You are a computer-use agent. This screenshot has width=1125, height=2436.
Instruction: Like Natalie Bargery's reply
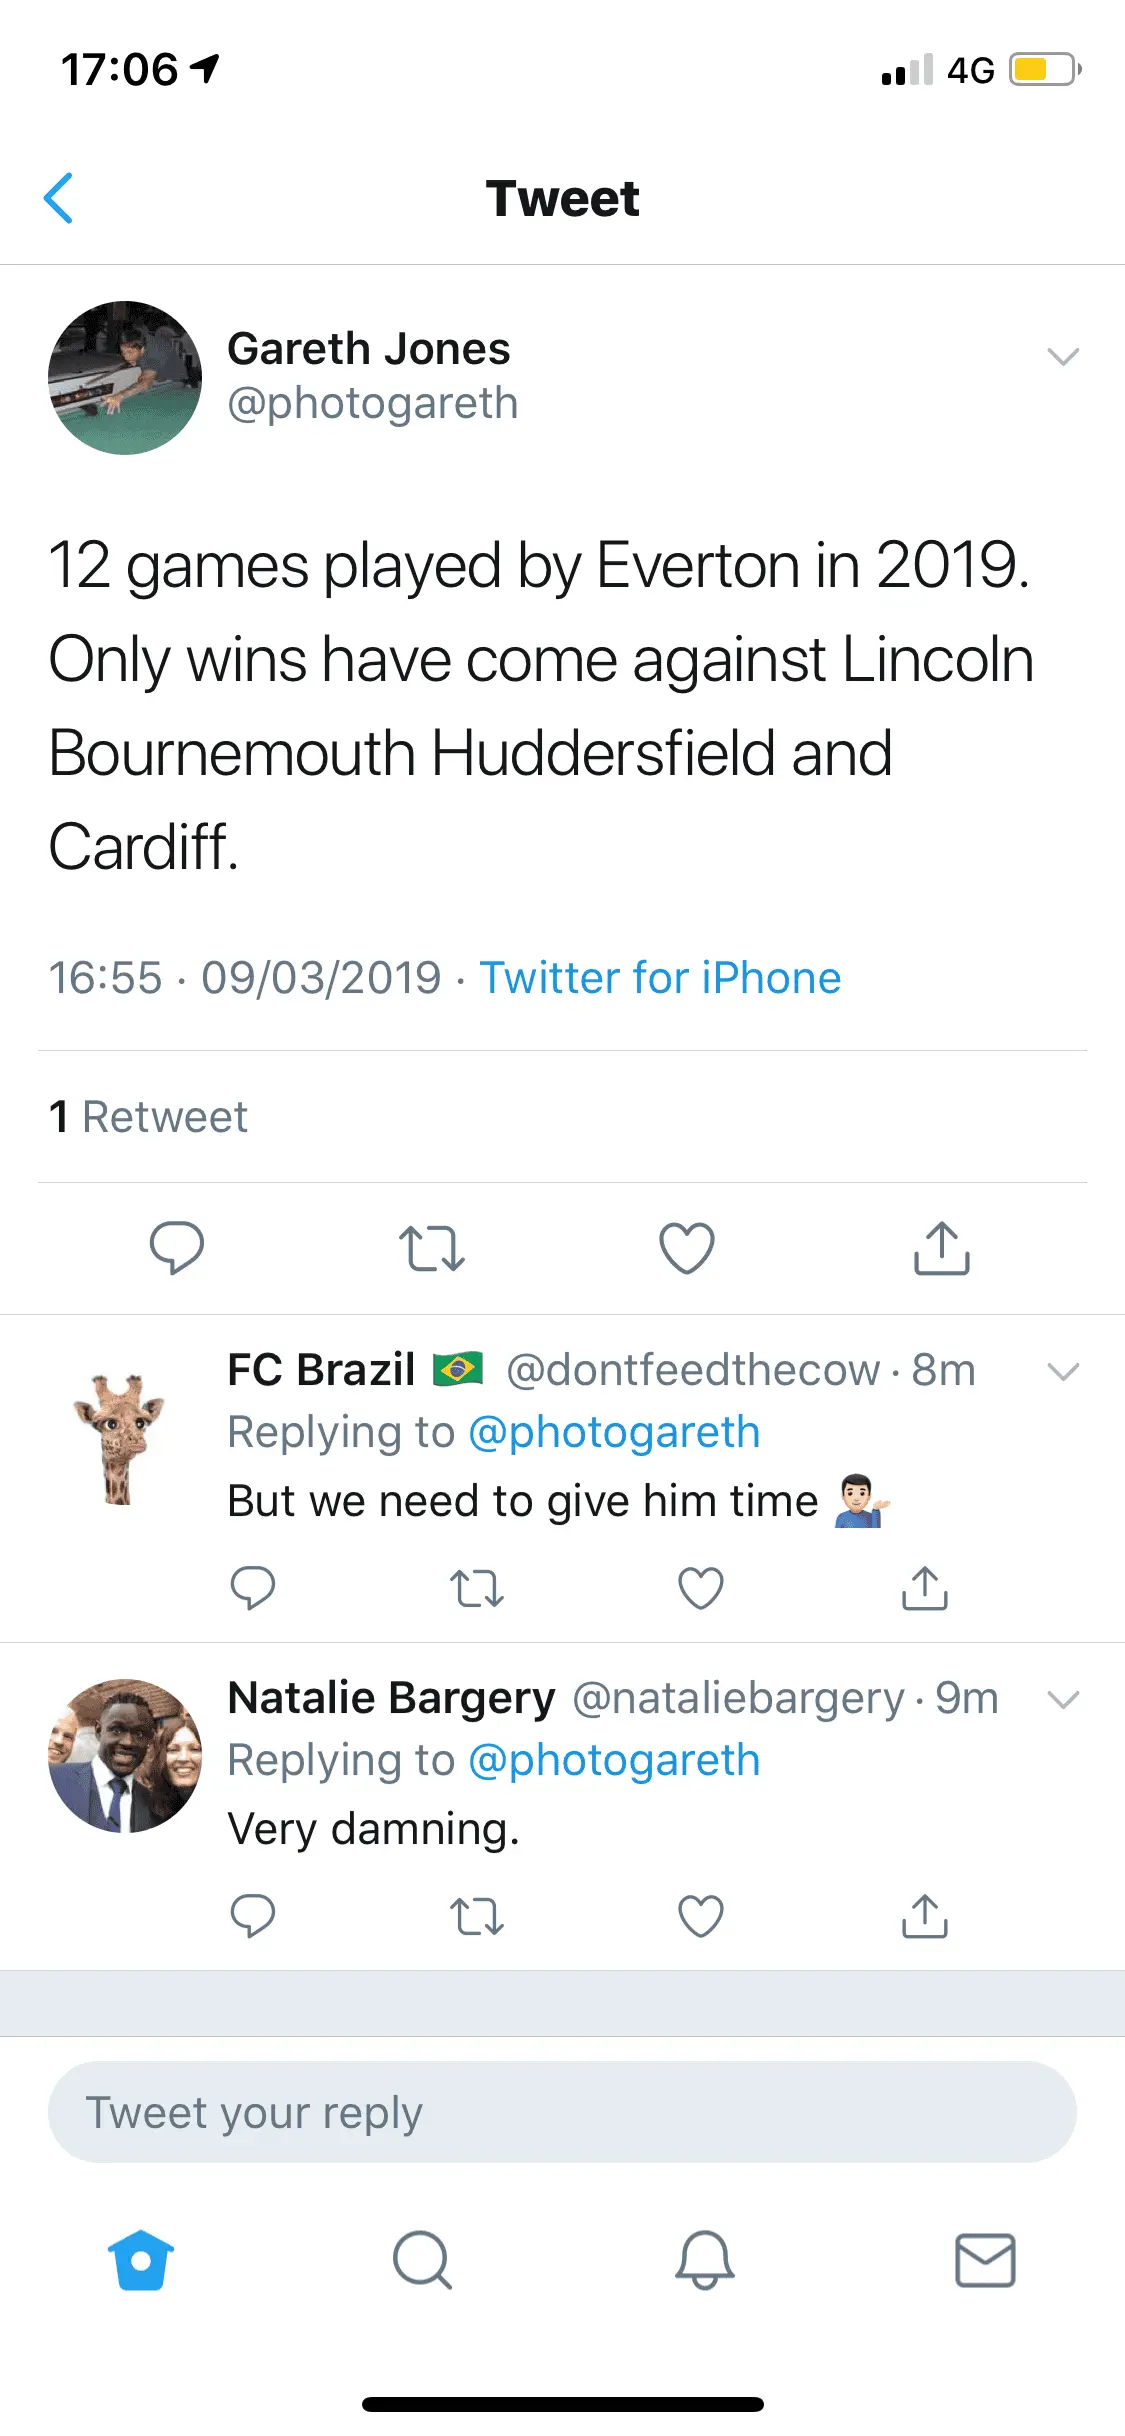(x=700, y=1916)
